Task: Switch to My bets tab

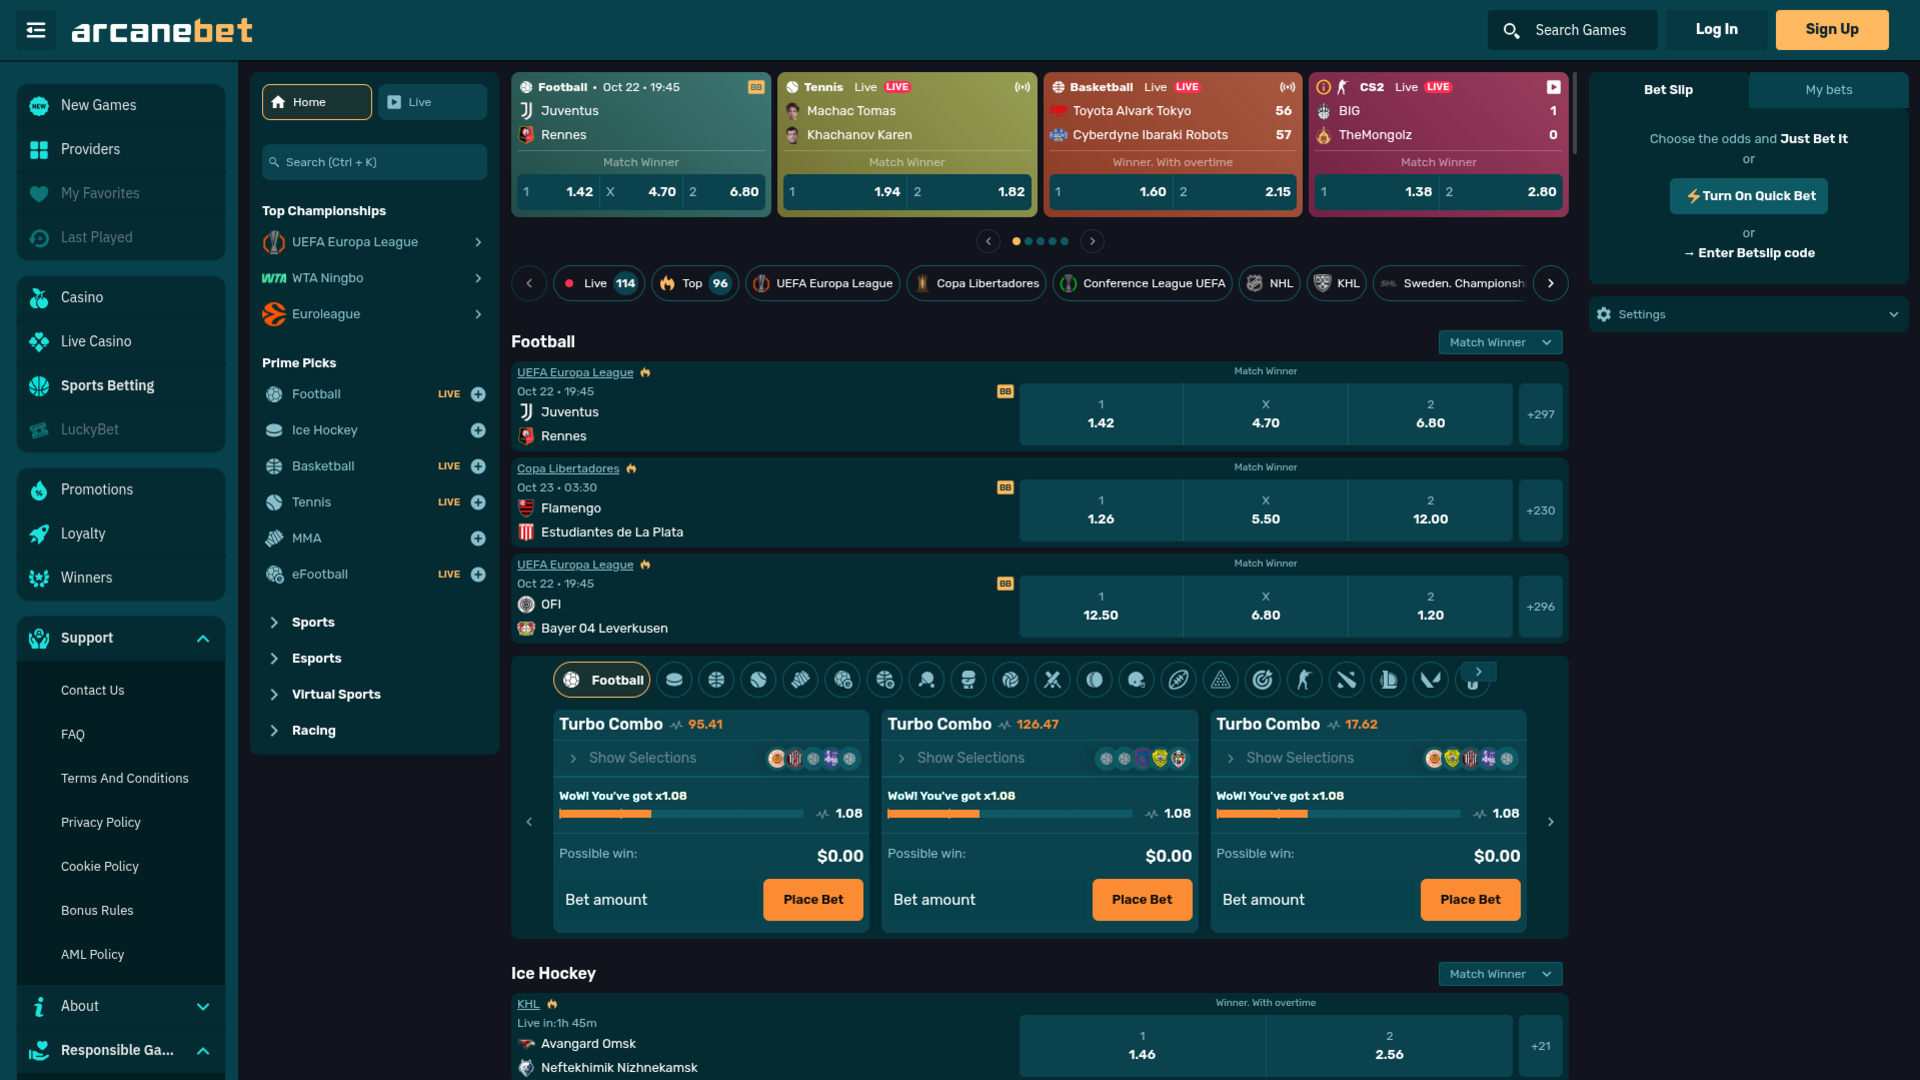Action: click(x=1828, y=90)
